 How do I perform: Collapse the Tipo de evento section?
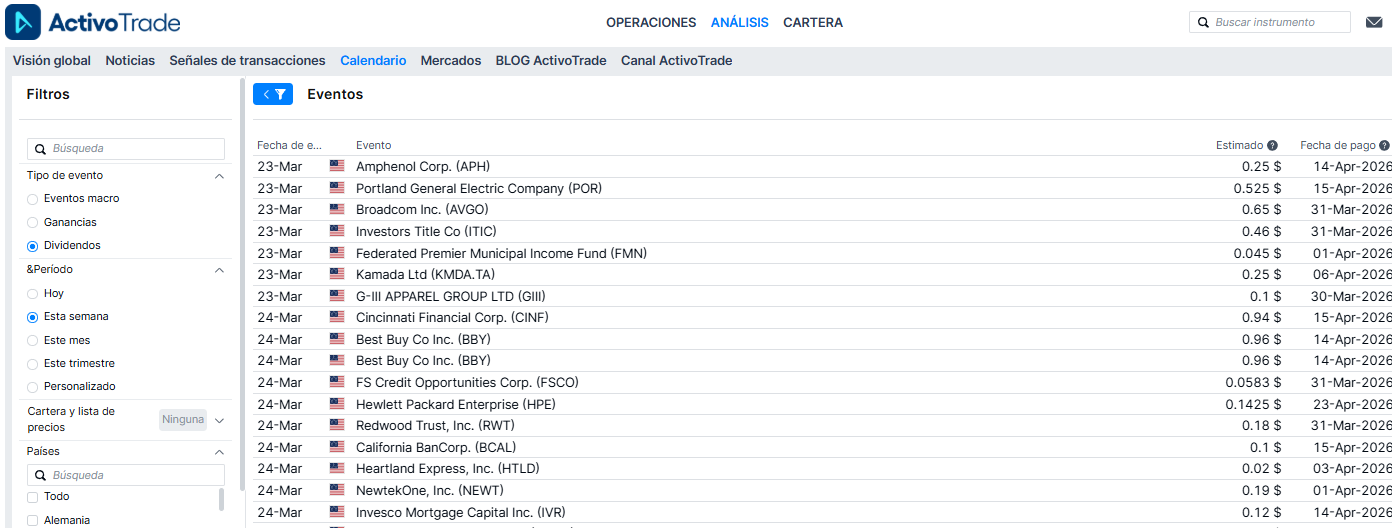[x=219, y=176]
